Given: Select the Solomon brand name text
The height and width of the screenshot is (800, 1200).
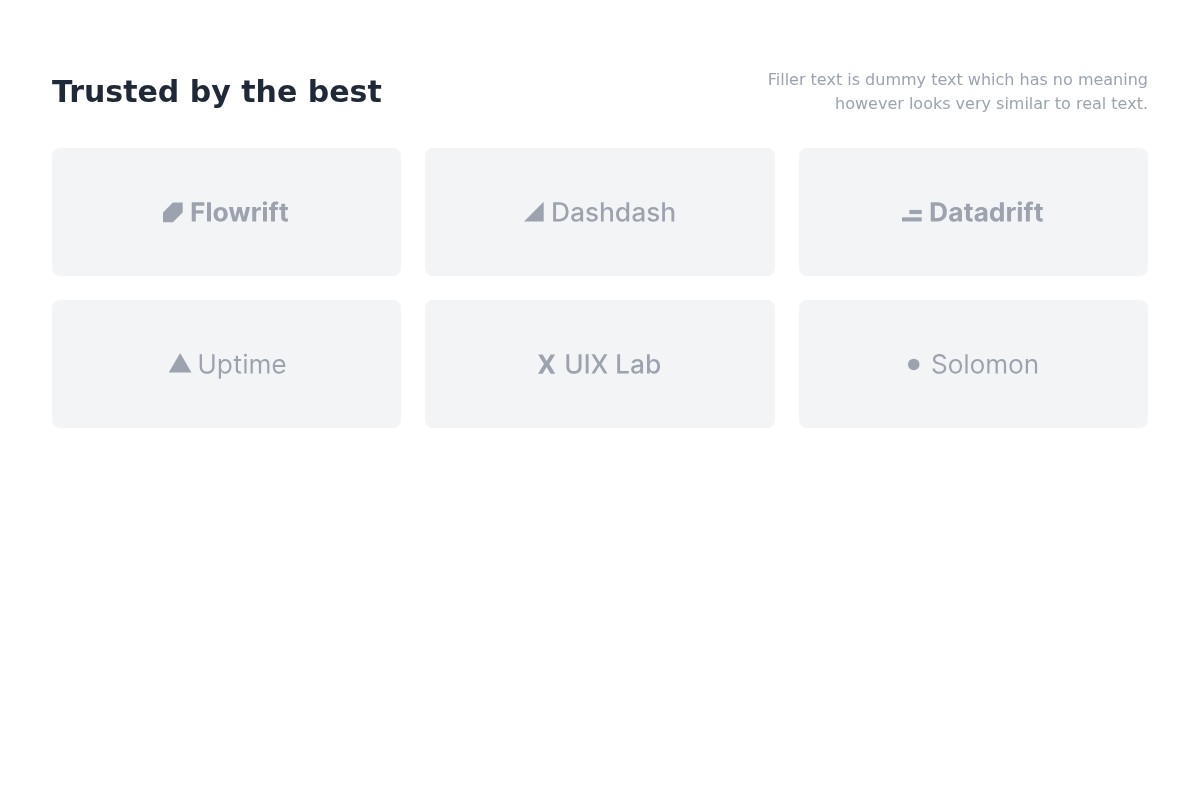Looking at the screenshot, I should pyautogui.click(x=985, y=365).
